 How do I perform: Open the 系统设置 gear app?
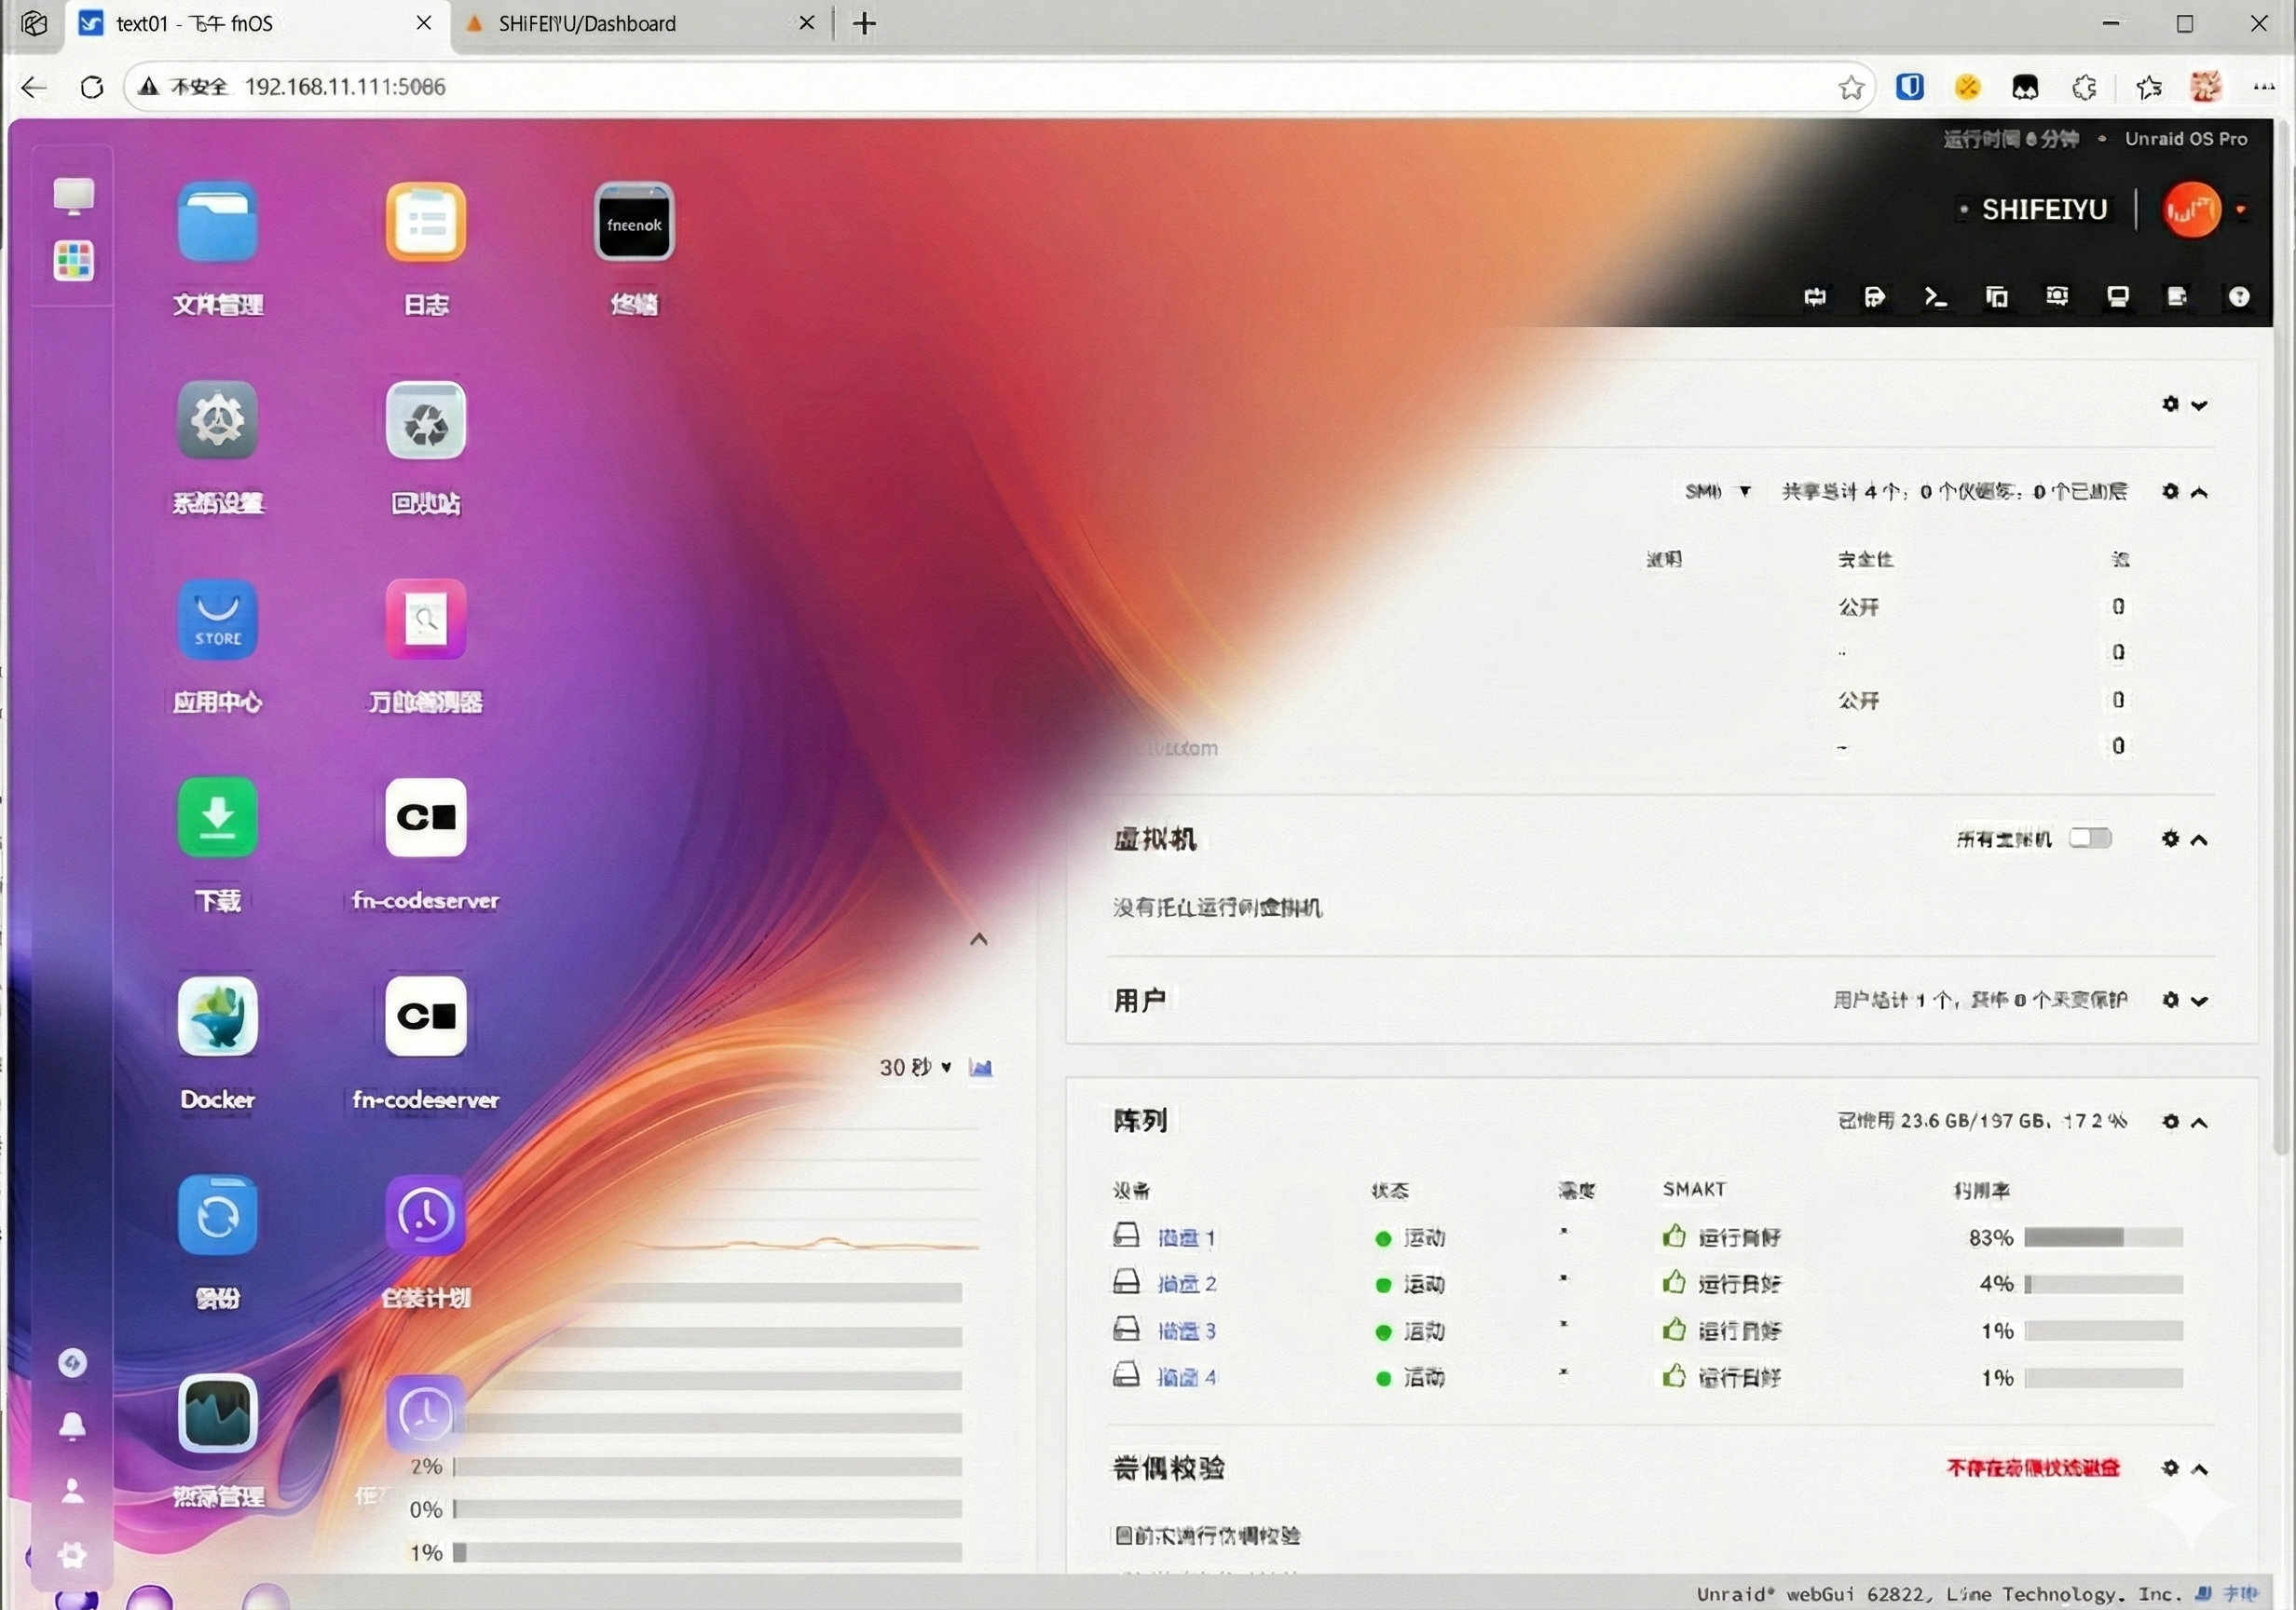(x=217, y=421)
